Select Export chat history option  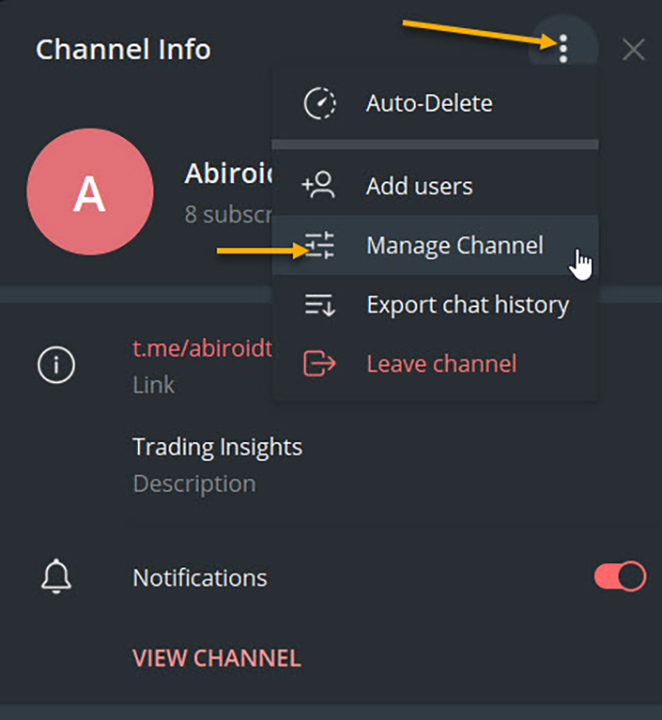click(467, 305)
